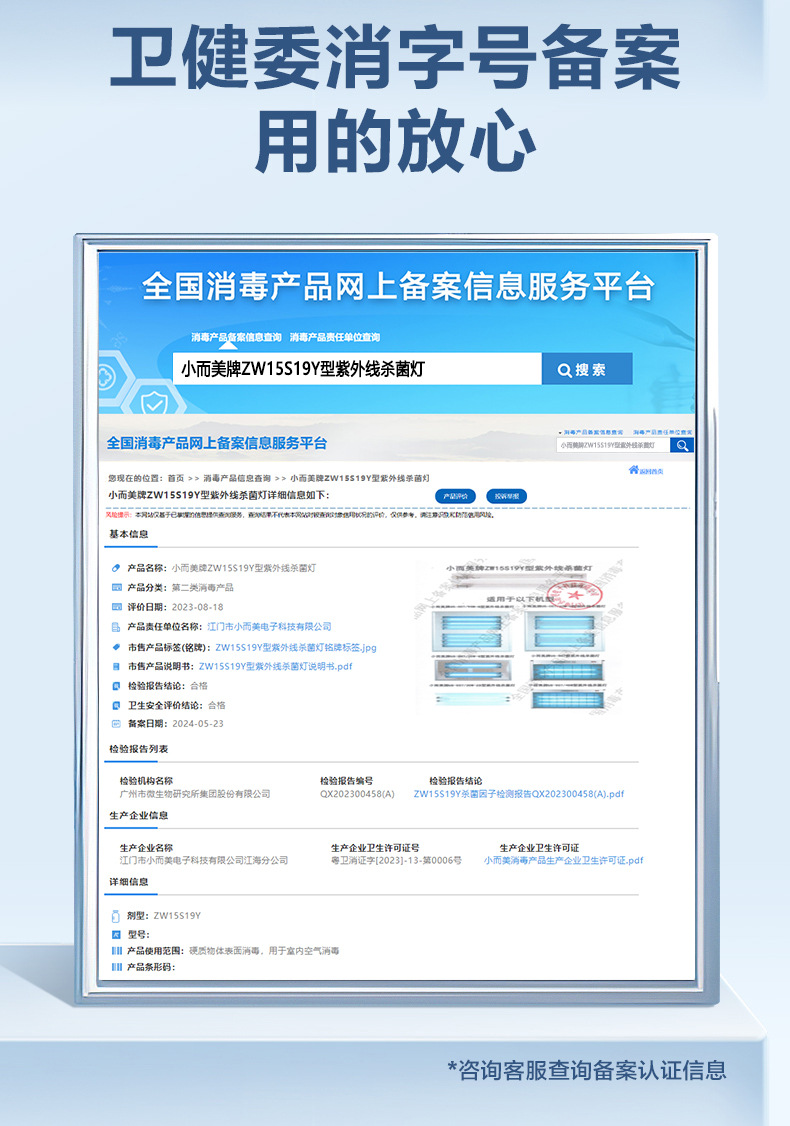Click the icon beside 产品责任单位名称
This screenshot has width=790, height=1126.
pyautogui.click(x=116, y=627)
